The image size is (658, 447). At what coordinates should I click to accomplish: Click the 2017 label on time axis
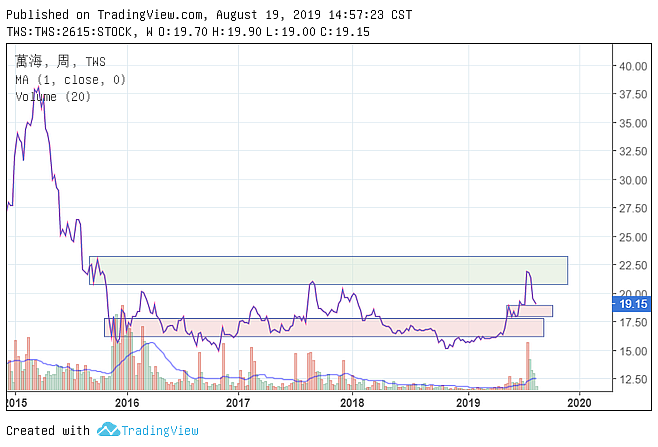pyautogui.click(x=238, y=403)
